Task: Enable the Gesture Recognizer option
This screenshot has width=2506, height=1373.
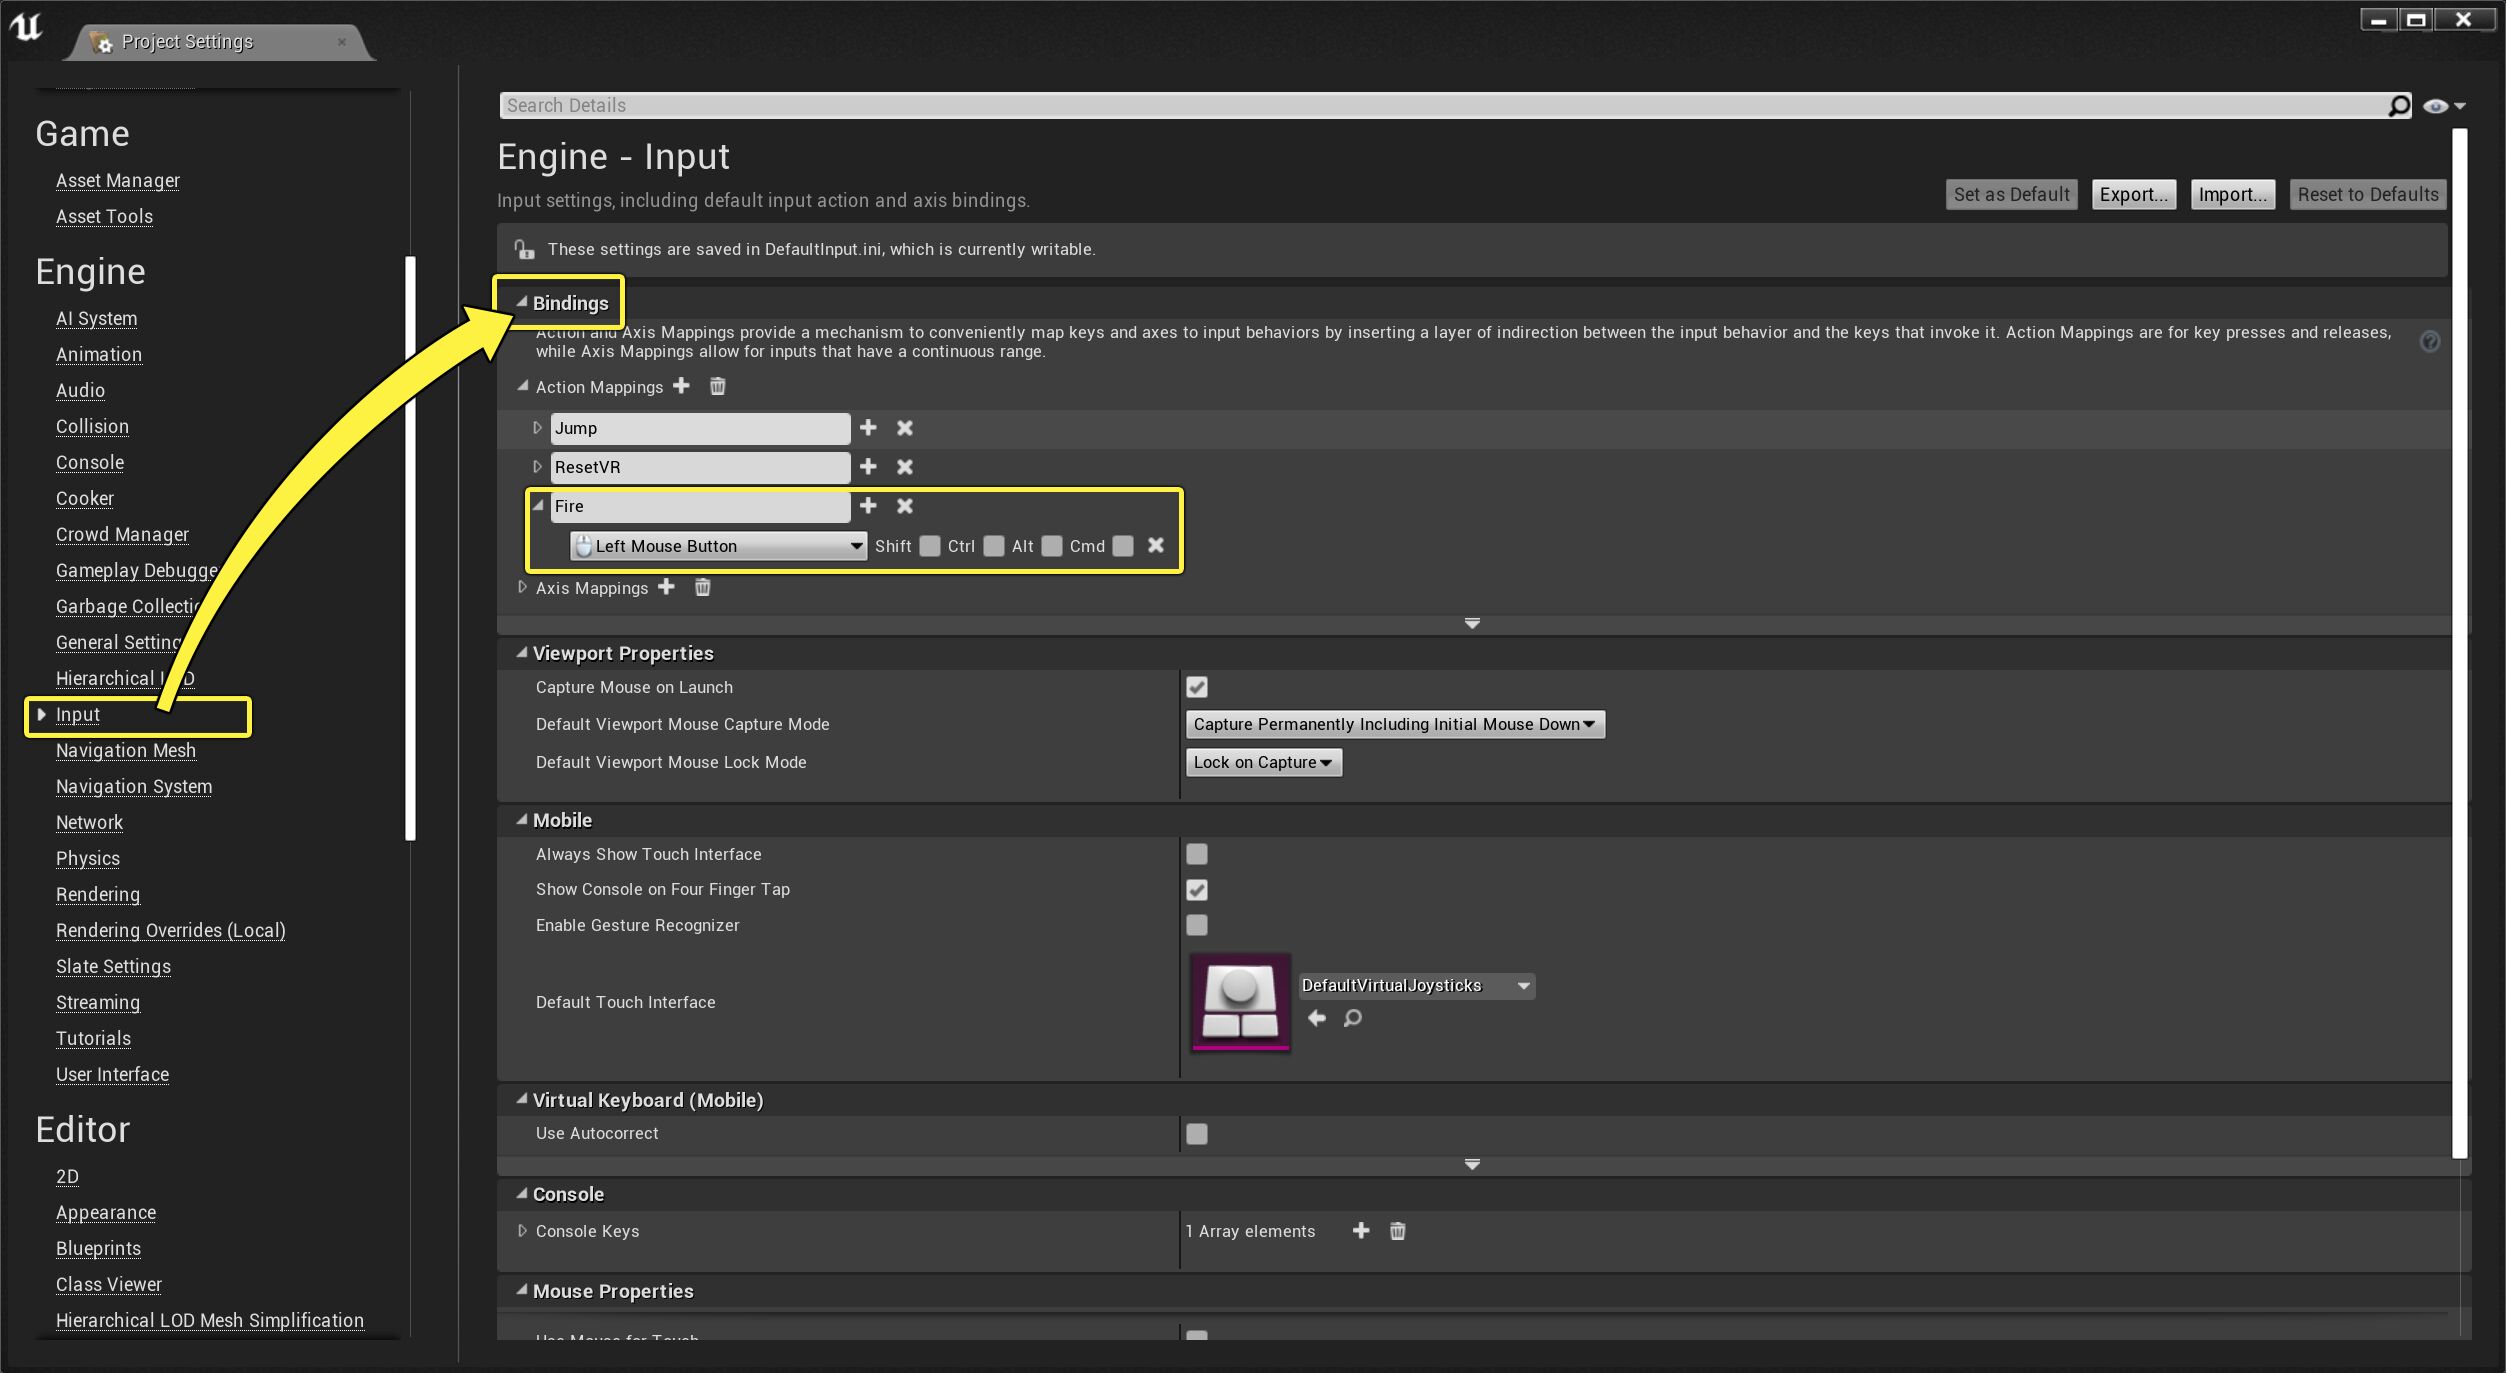Action: pyautogui.click(x=1196, y=926)
